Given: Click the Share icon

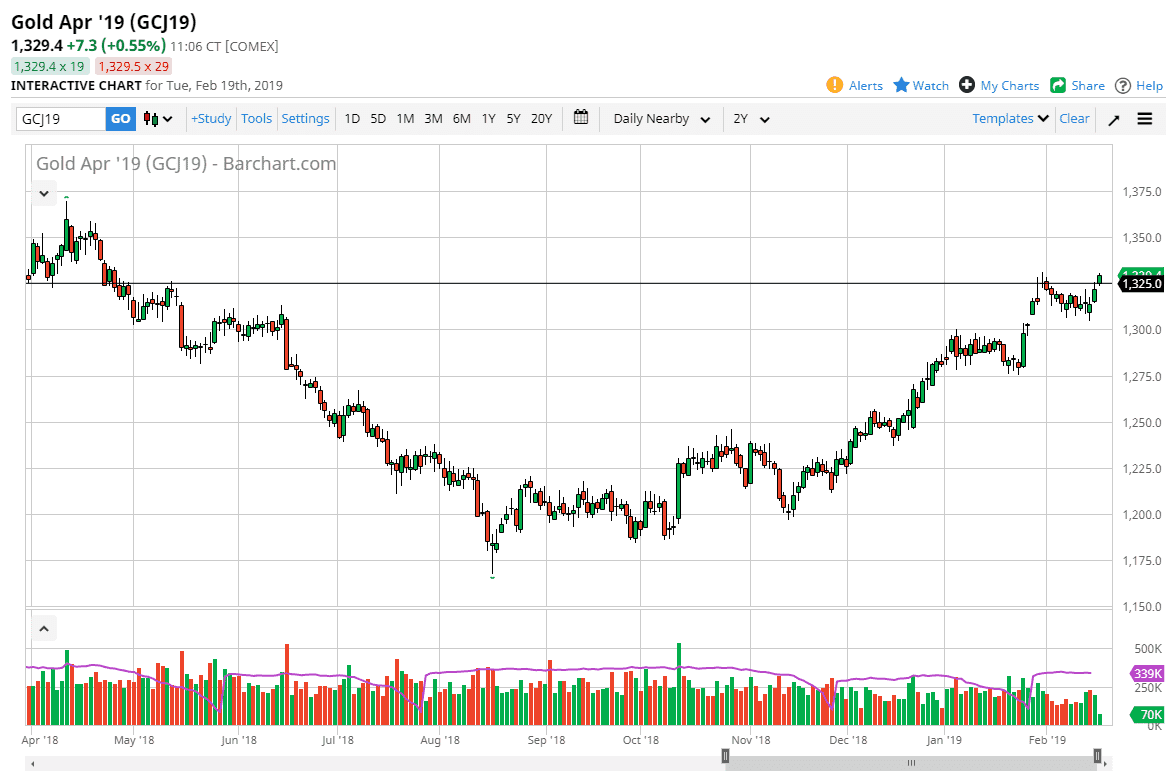Looking at the screenshot, I should pyautogui.click(x=1058, y=85).
